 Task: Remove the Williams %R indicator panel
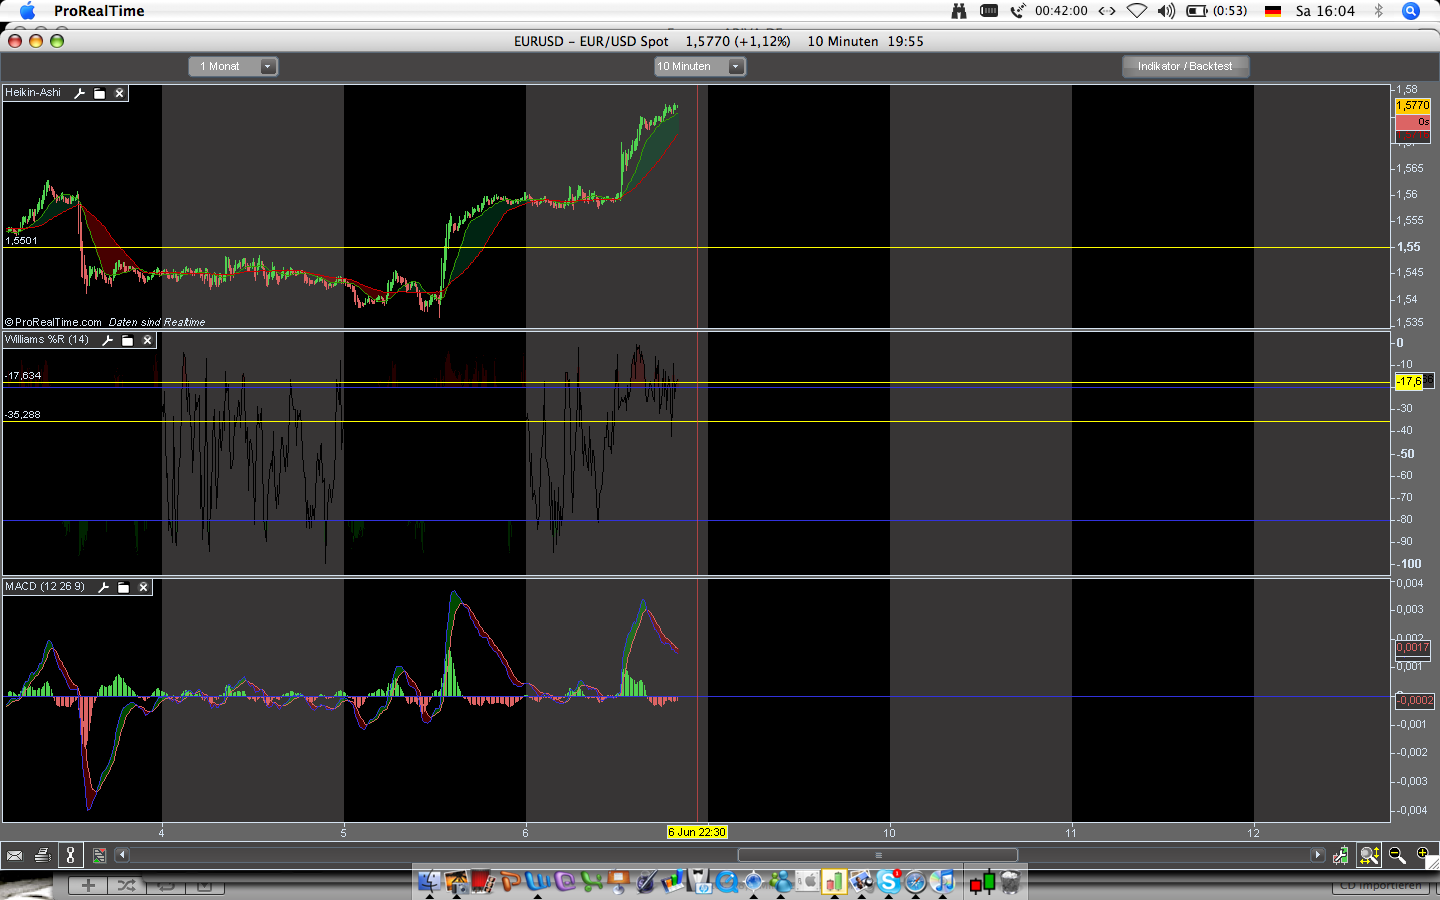pos(147,340)
